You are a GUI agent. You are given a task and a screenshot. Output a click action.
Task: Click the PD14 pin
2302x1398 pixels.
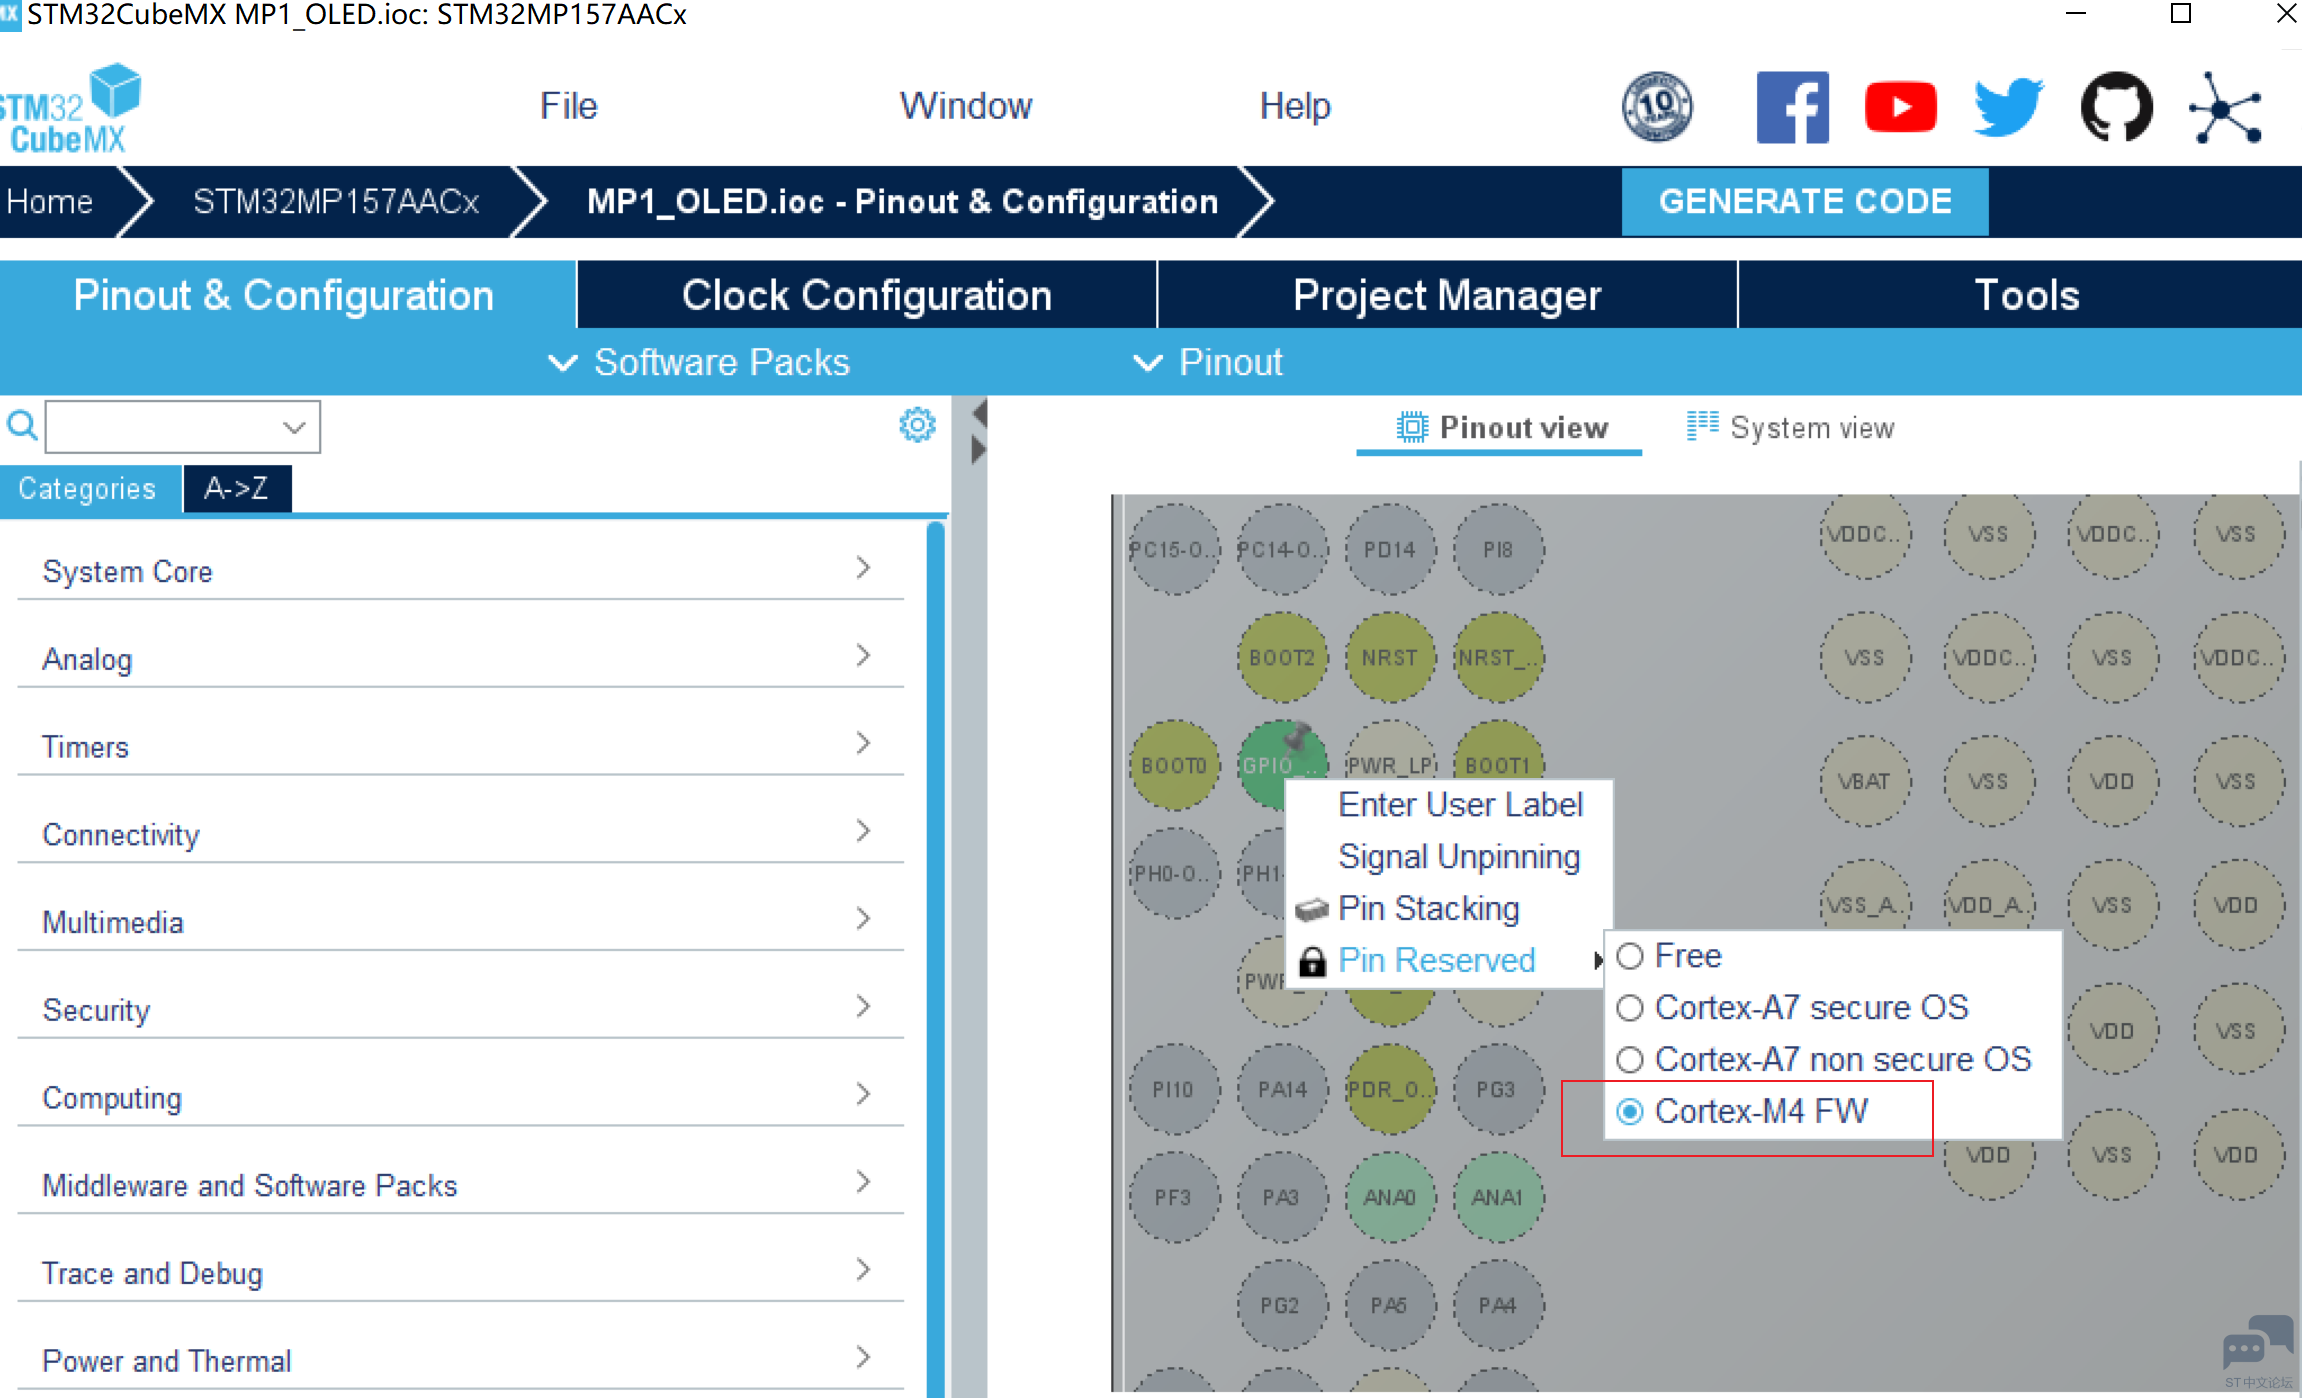[x=1390, y=549]
